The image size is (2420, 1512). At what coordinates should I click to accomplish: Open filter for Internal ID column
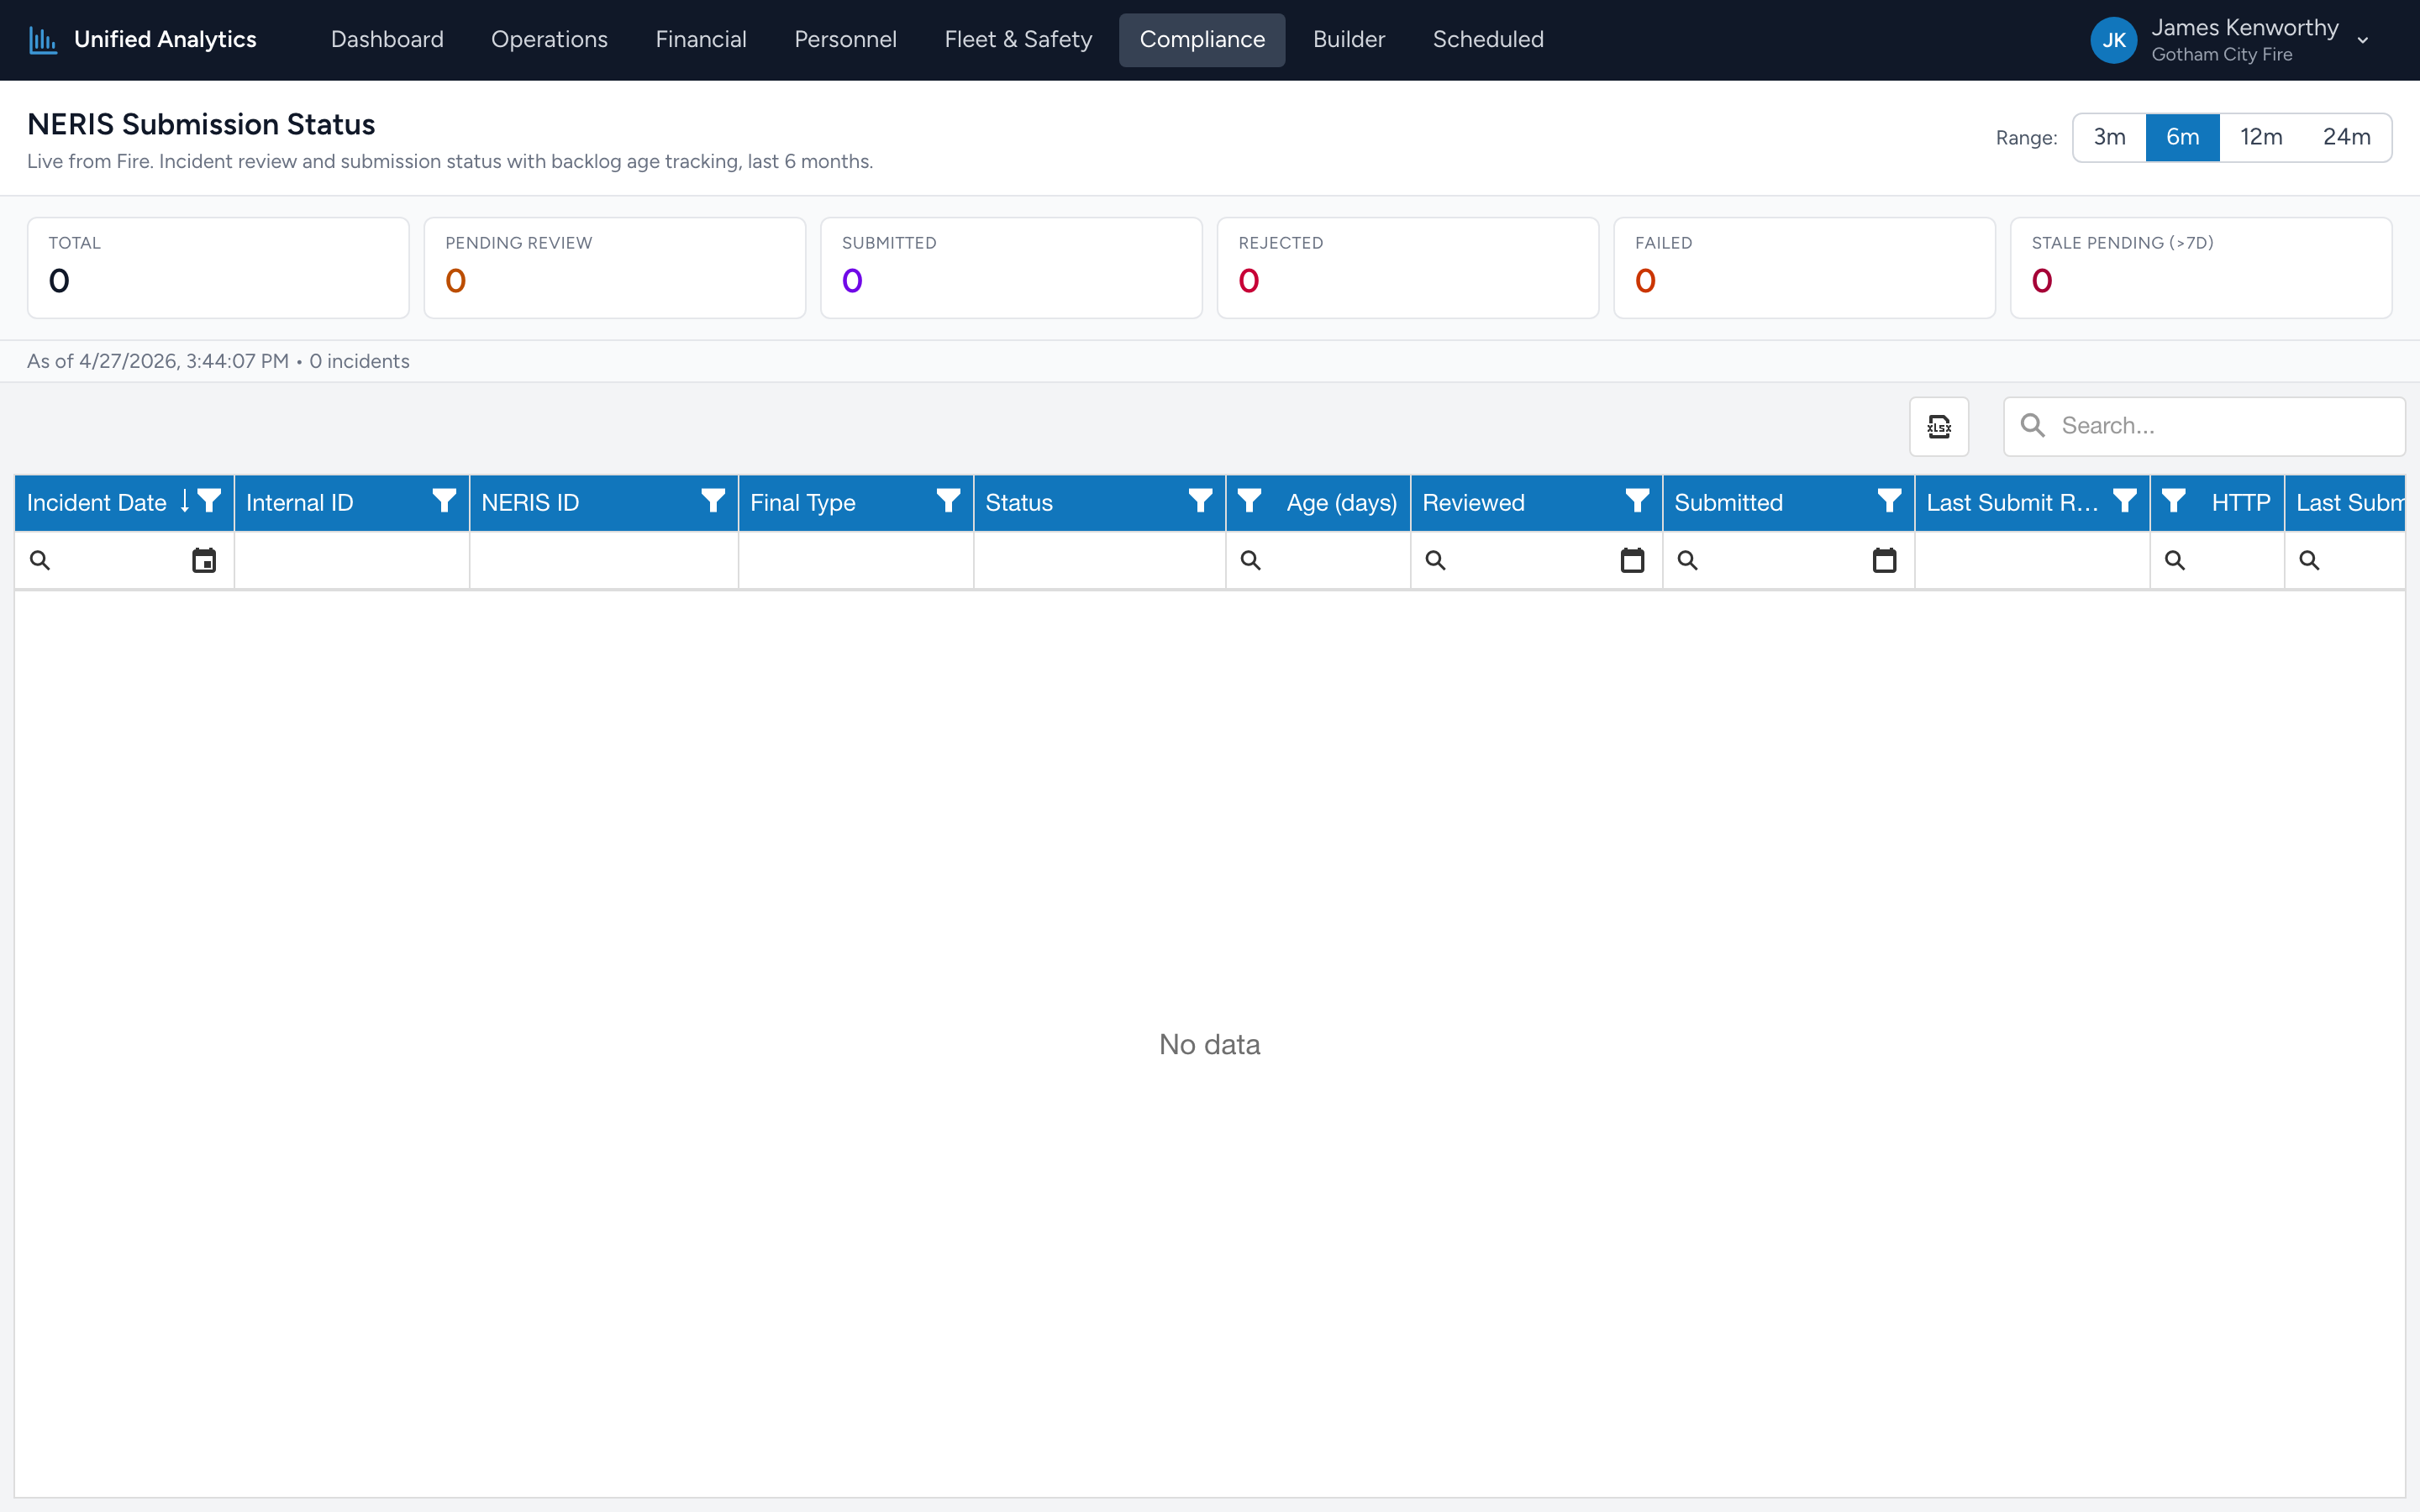click(x=444, y=501)
